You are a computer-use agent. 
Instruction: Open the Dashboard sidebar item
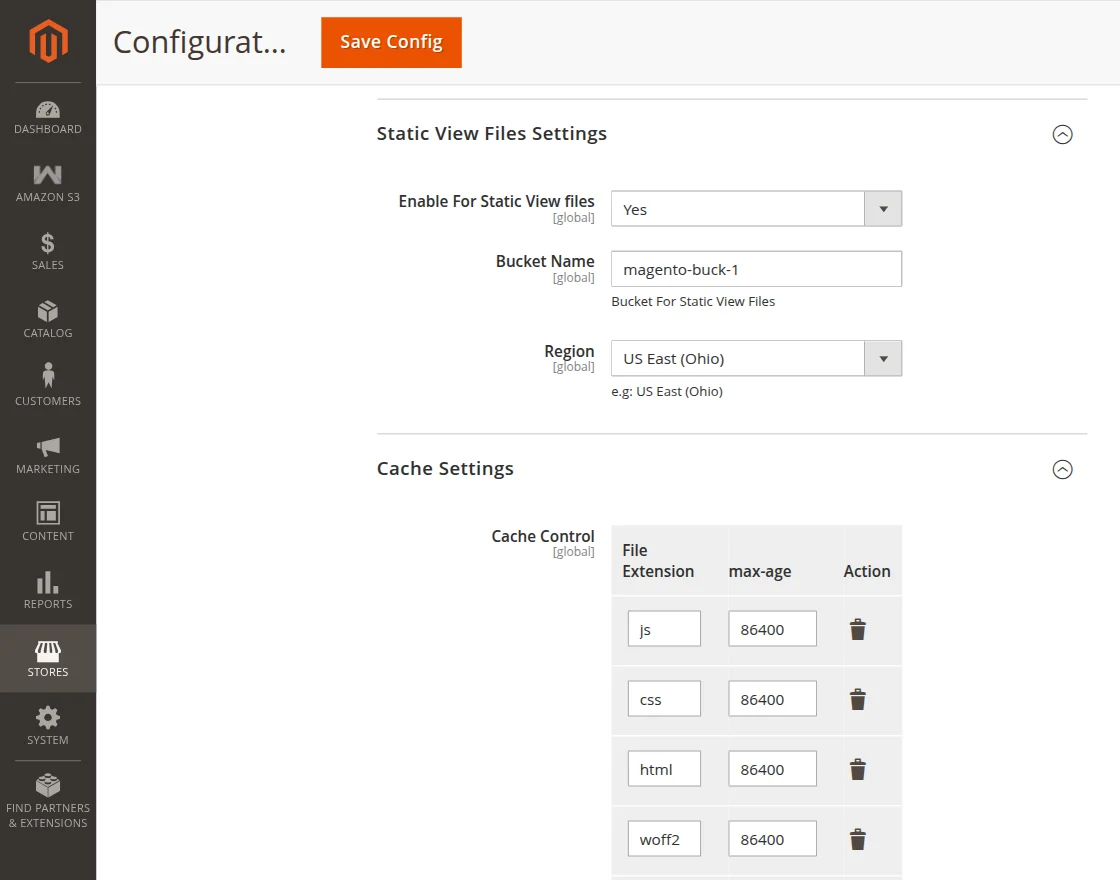48,117
